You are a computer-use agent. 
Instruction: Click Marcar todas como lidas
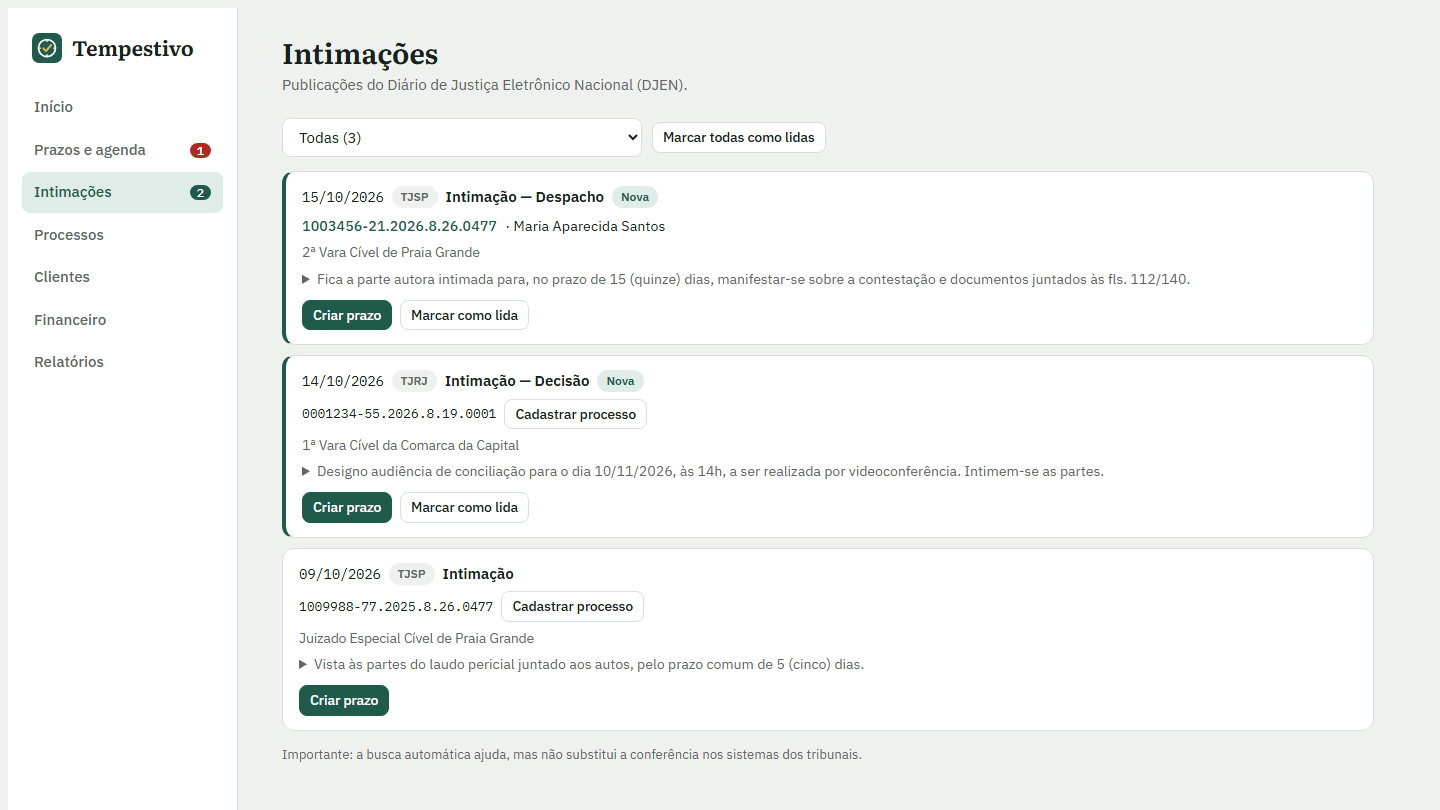coord(739,137)
